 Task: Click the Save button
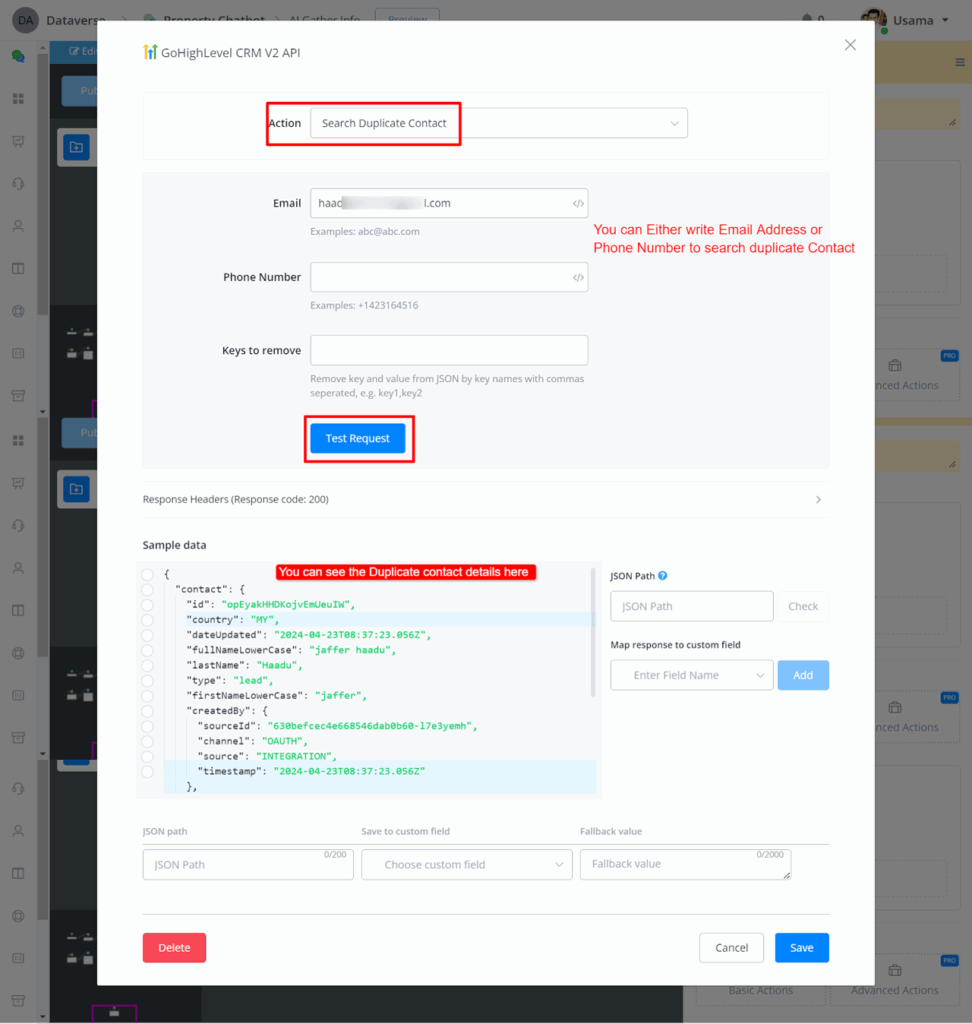[801, 948]
